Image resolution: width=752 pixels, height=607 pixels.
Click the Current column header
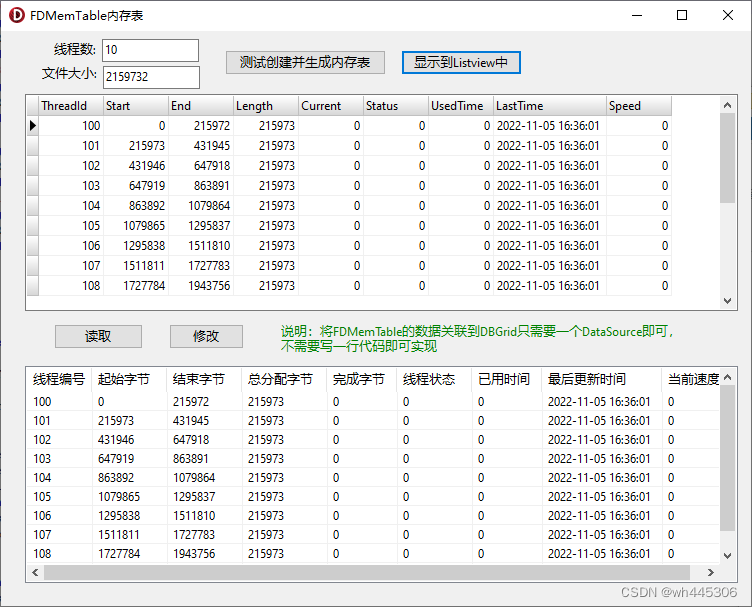click(331, 106)
